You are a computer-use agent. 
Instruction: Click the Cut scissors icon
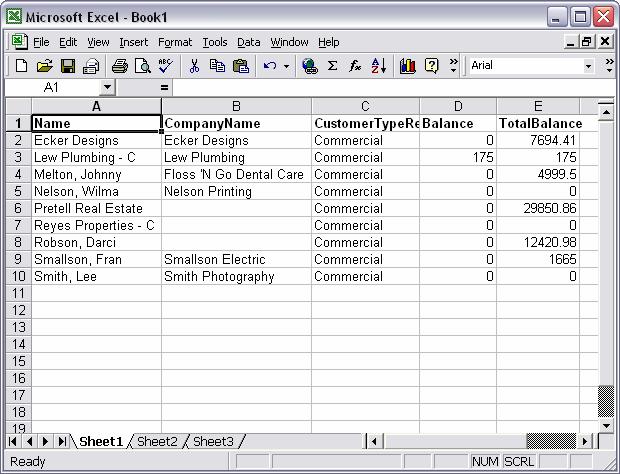[x=195, y=66]
